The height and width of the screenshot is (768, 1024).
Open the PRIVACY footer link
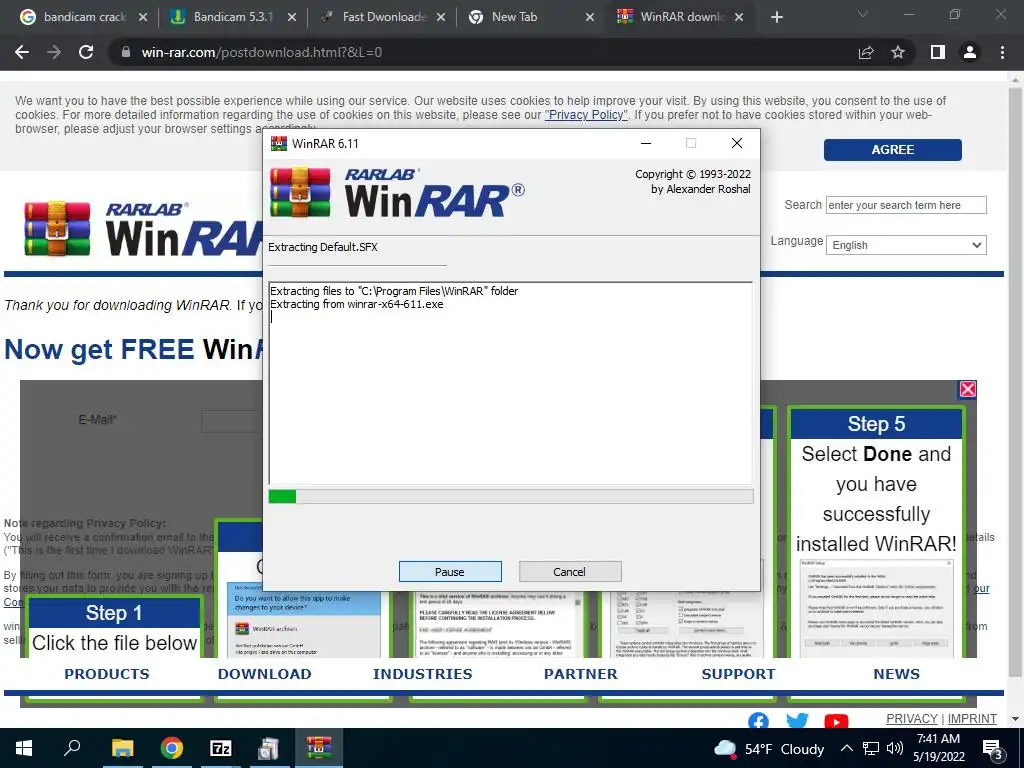912,718
